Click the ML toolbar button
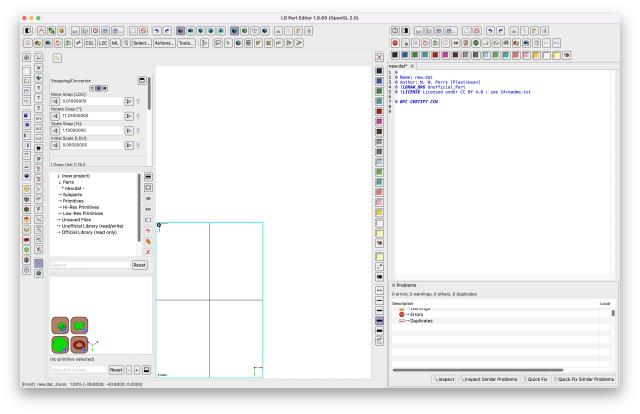640x414 pixels. click(x=117, y=45)
